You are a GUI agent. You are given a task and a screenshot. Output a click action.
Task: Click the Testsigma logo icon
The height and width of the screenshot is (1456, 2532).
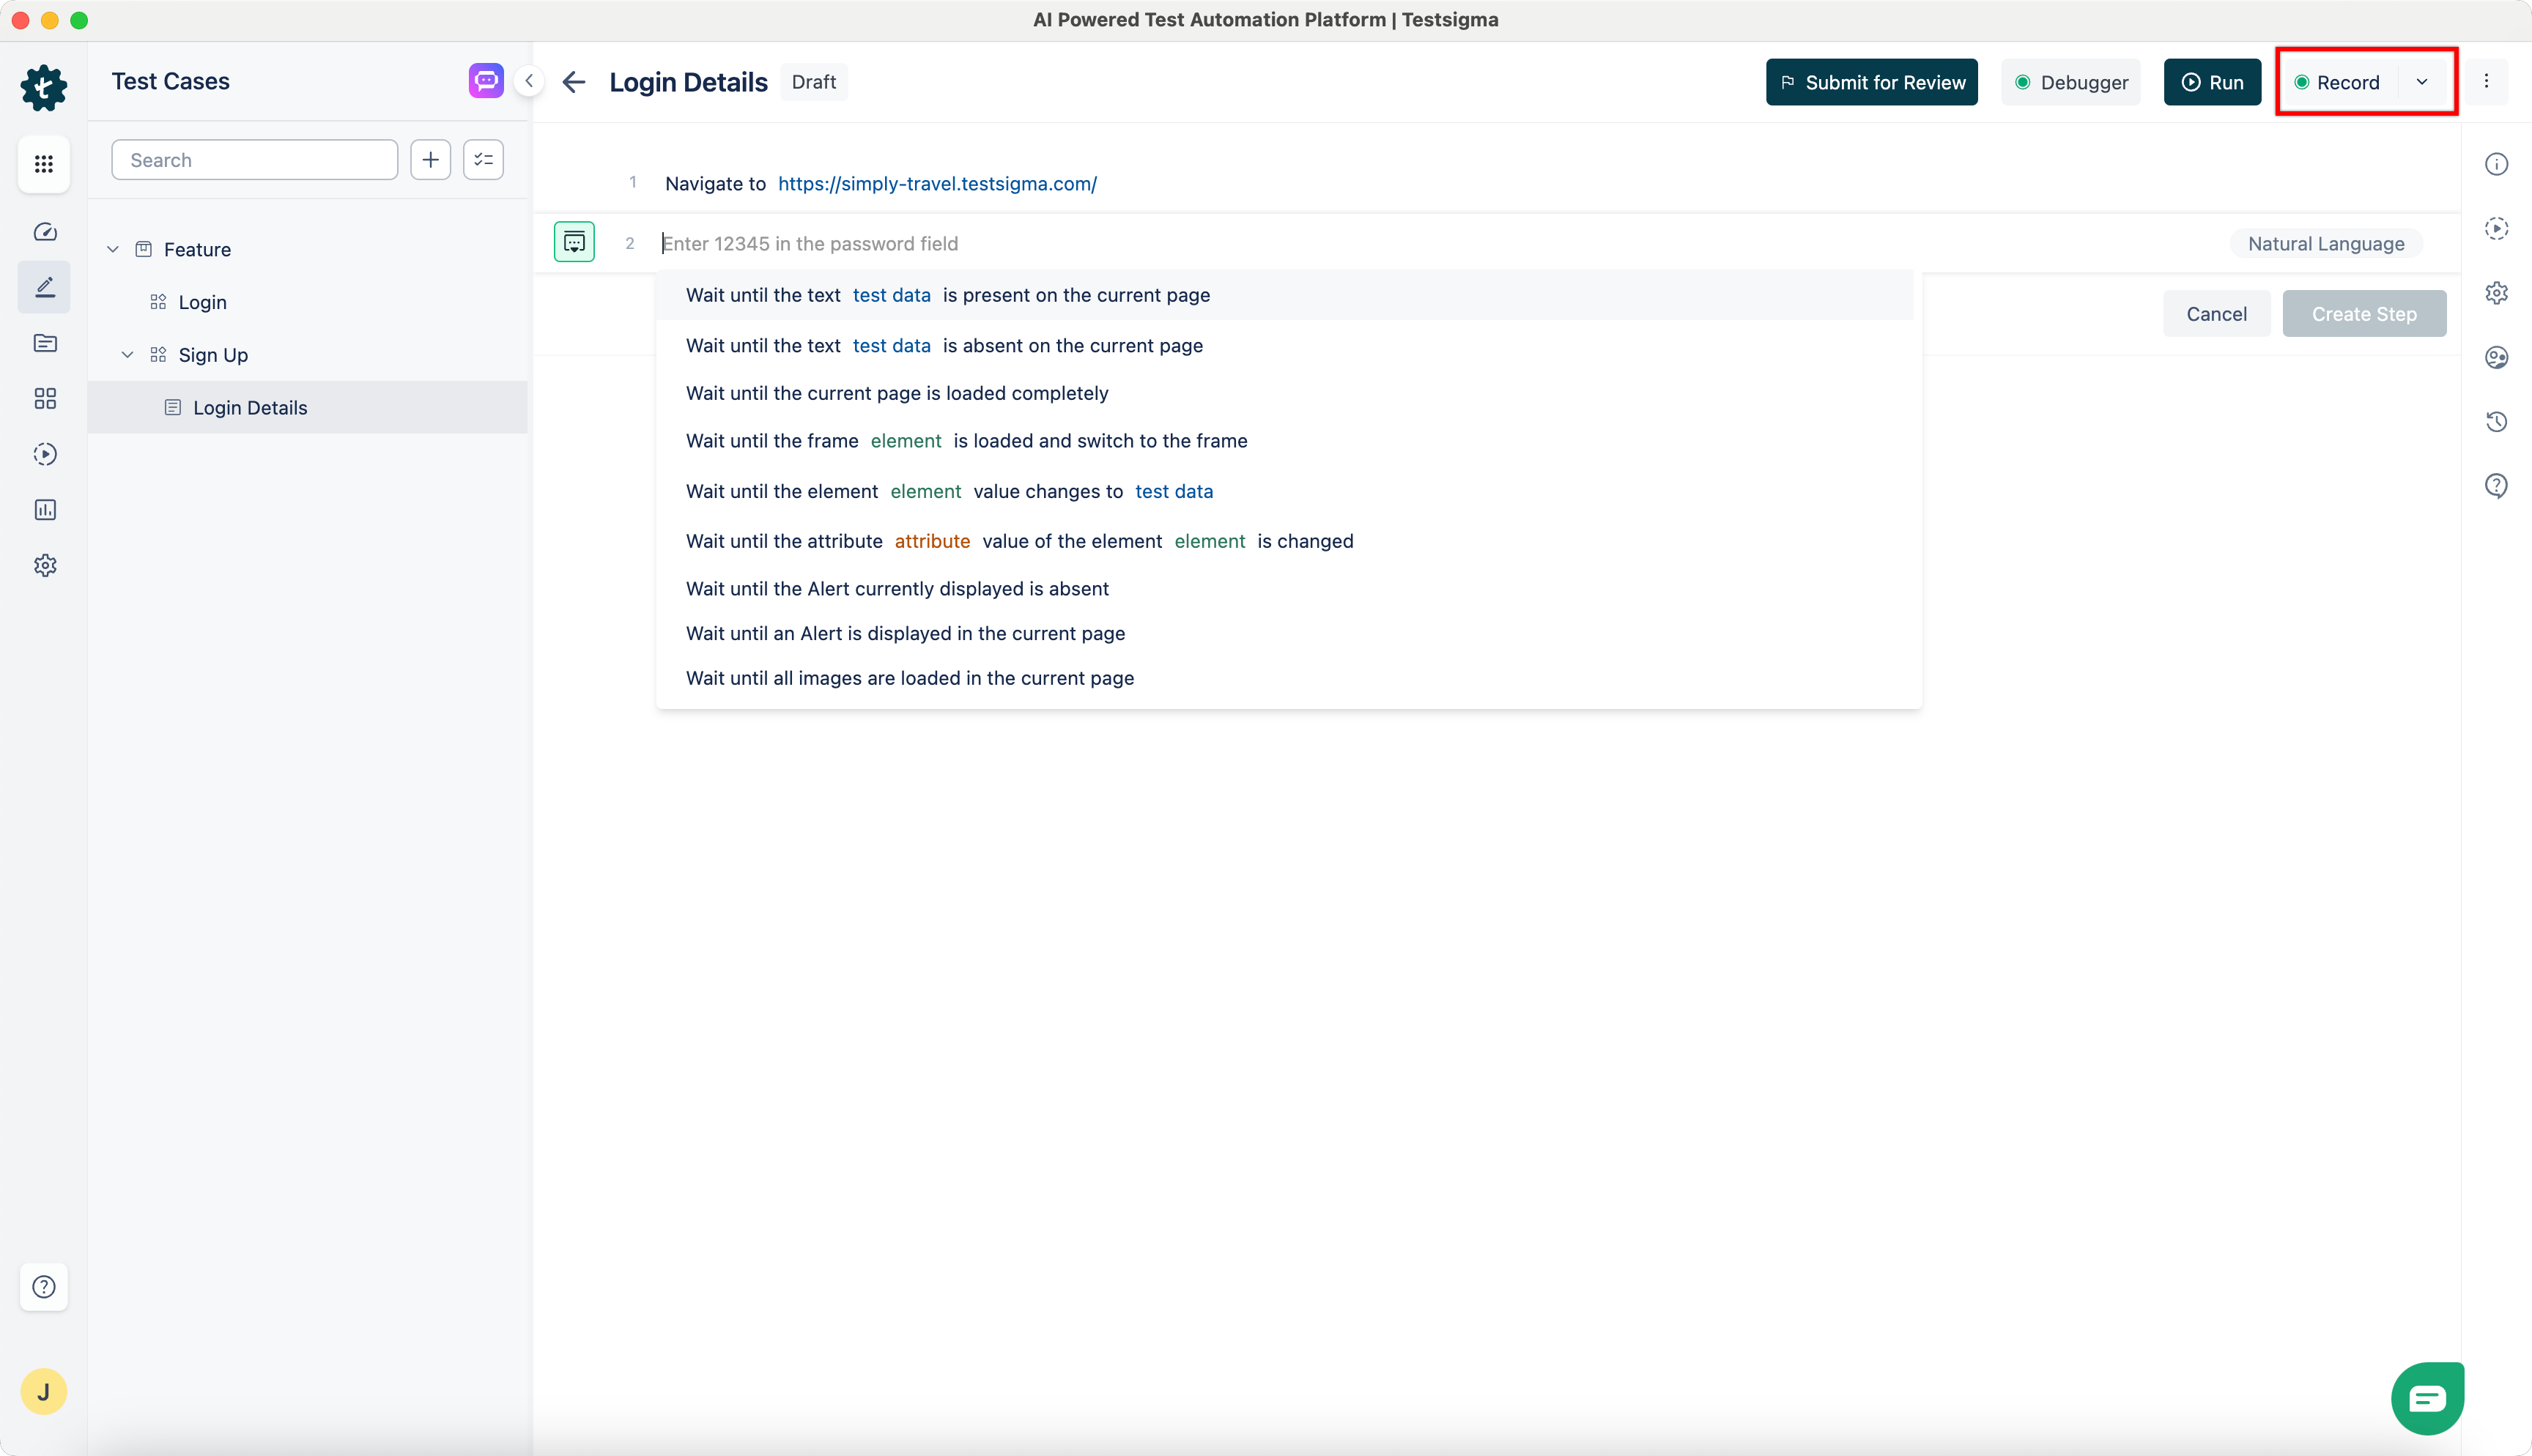[x=44, y=88]
